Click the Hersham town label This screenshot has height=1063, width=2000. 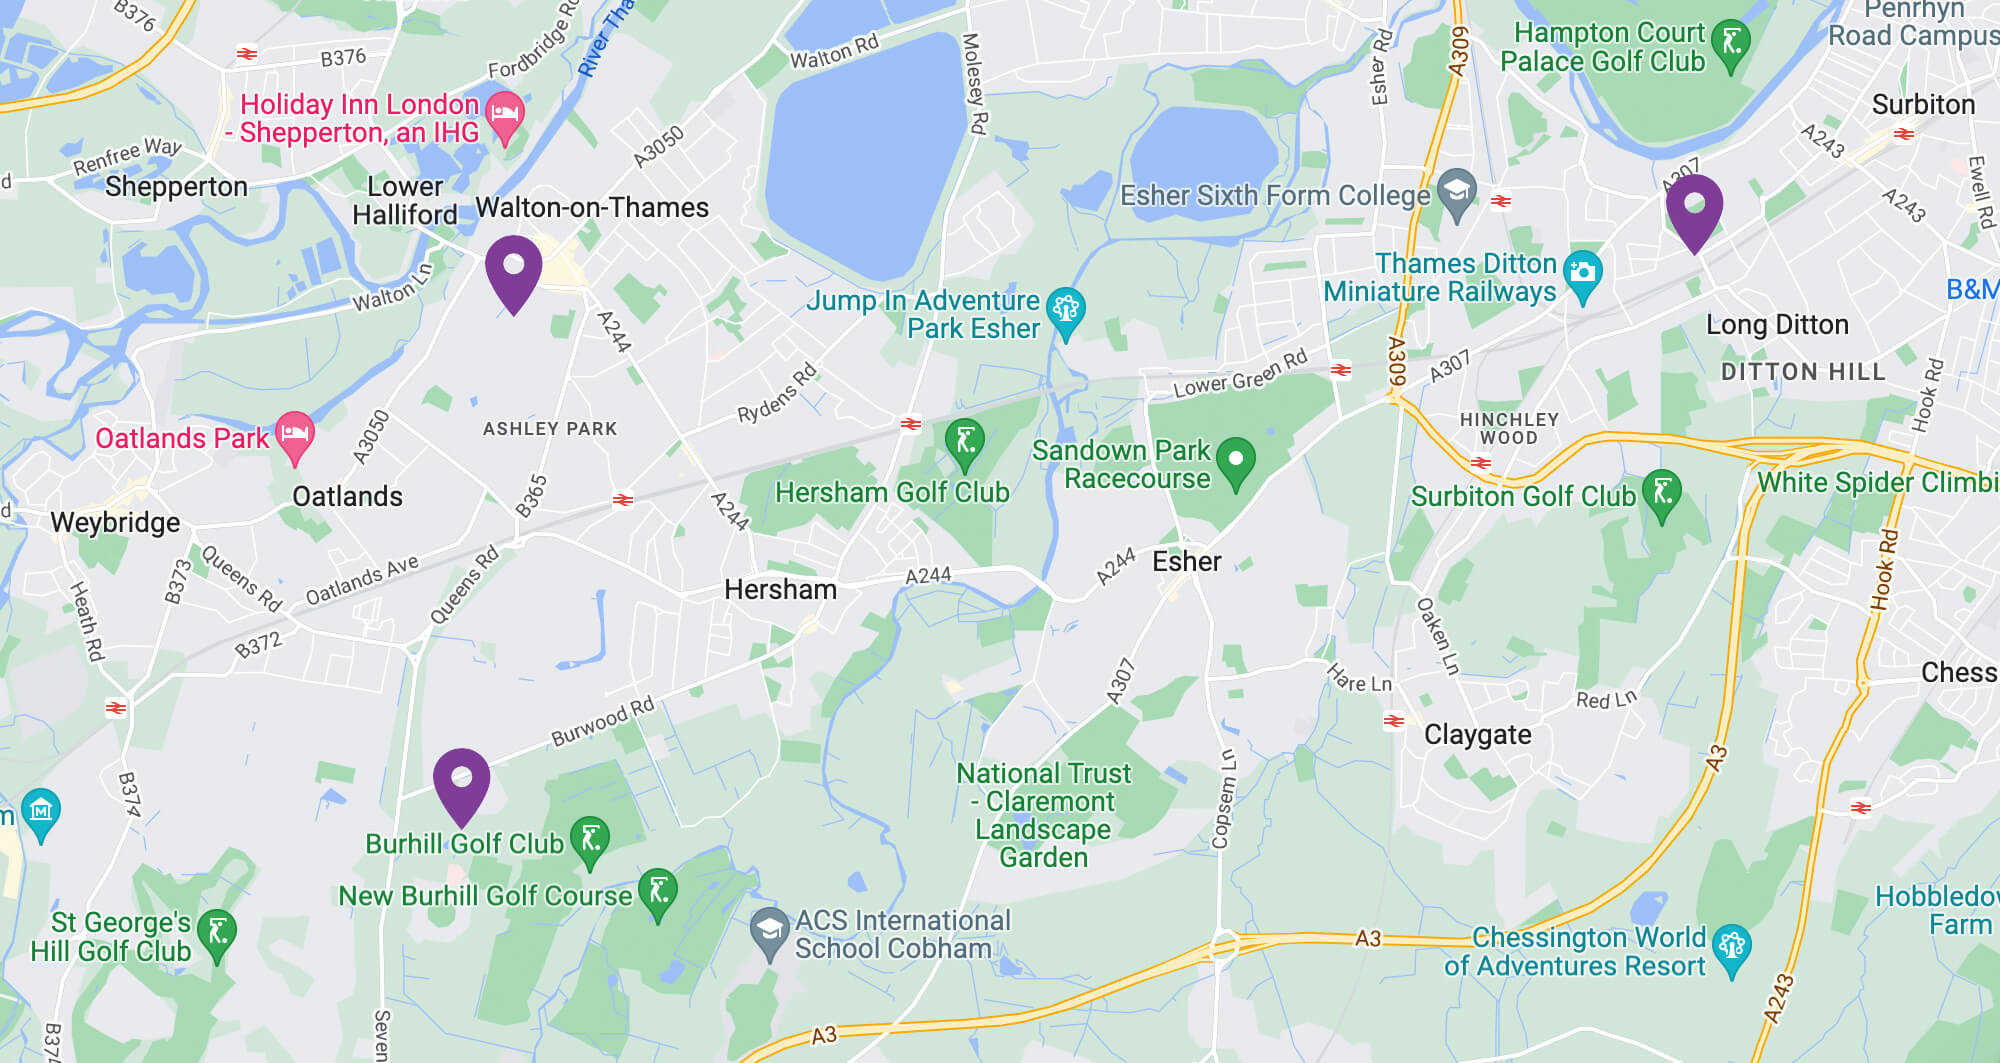[780, 590]
